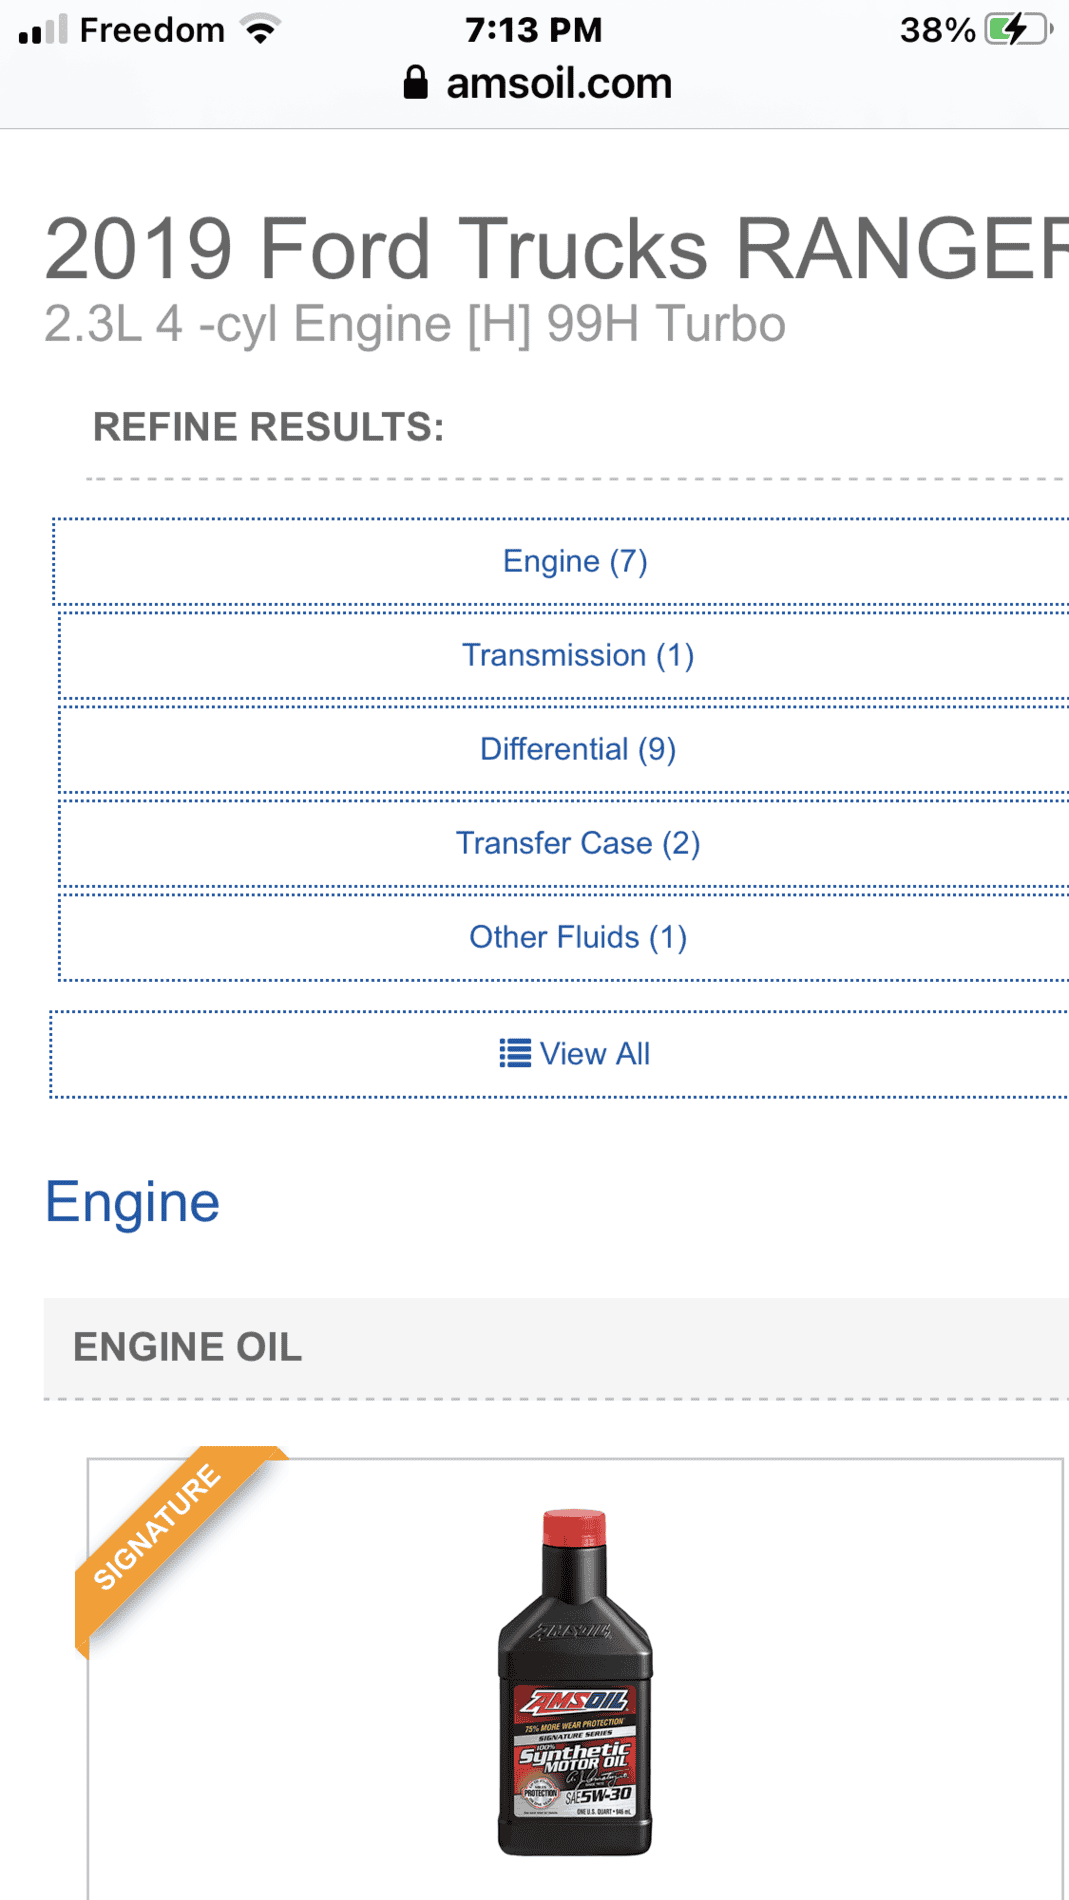Open the Engine section heading link

[132, 1201]
